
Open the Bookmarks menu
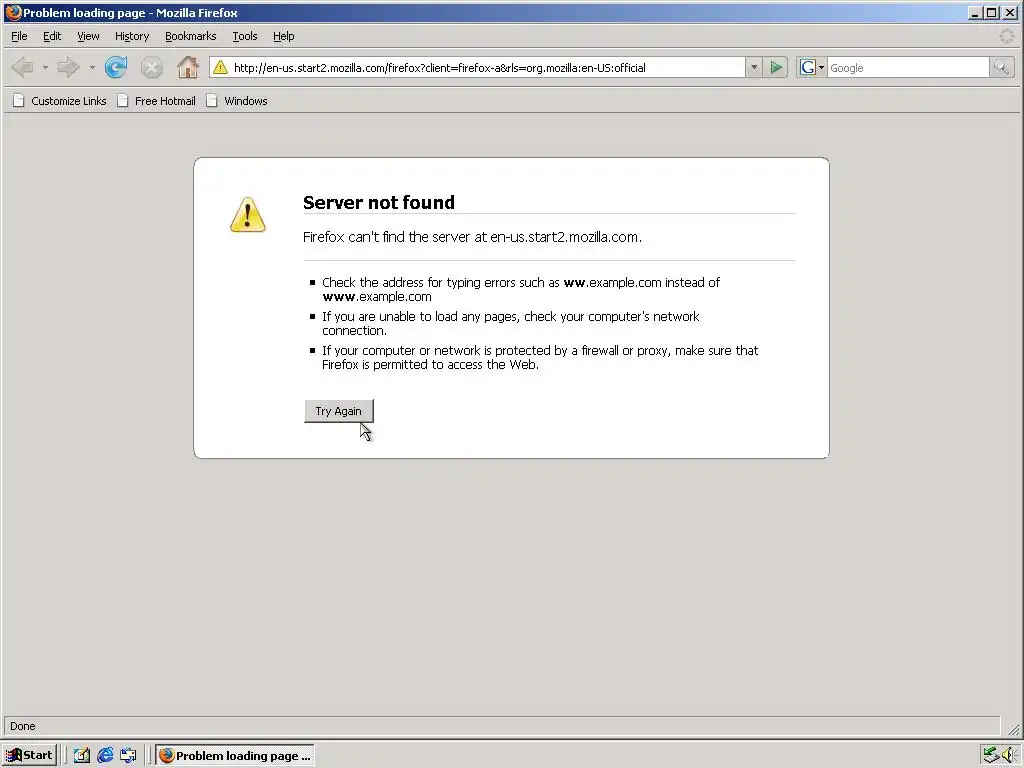[191, 37]
